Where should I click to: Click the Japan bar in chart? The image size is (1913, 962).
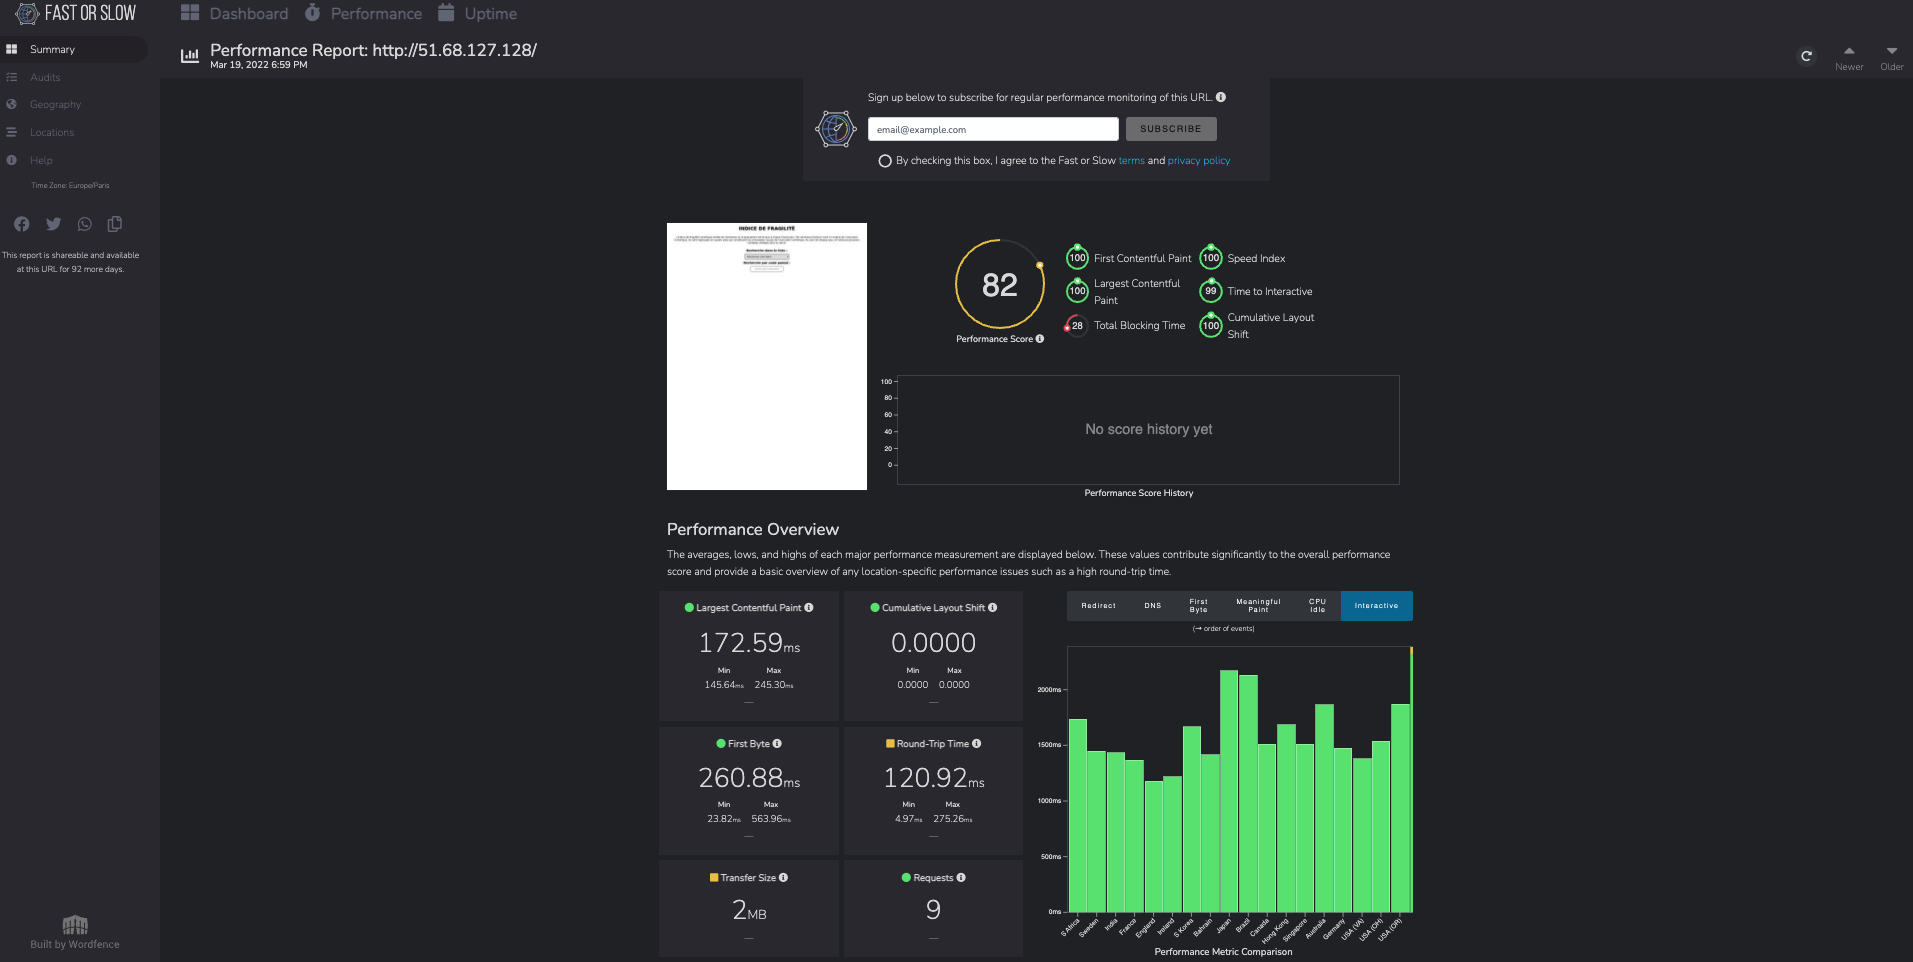[1229, 791]
